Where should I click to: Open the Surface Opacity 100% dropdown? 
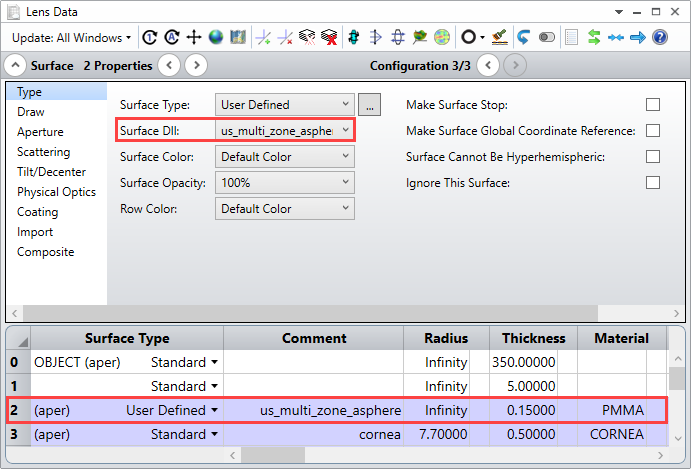(285, 182)
